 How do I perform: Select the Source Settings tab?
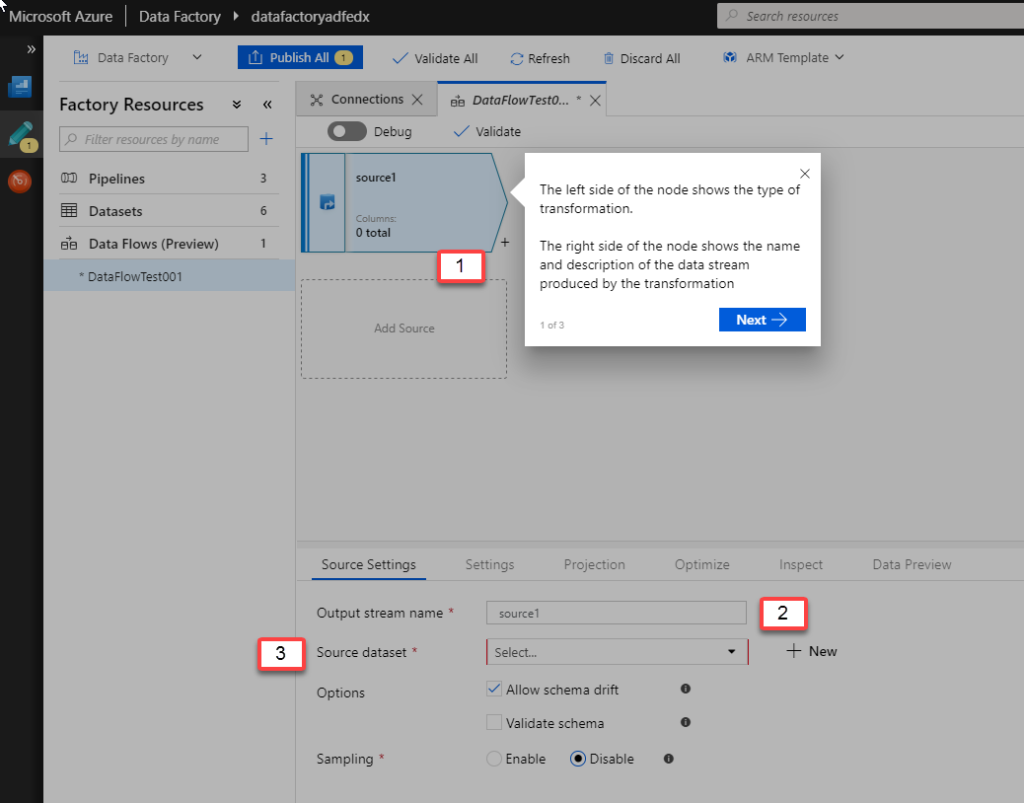coord(368,565)
